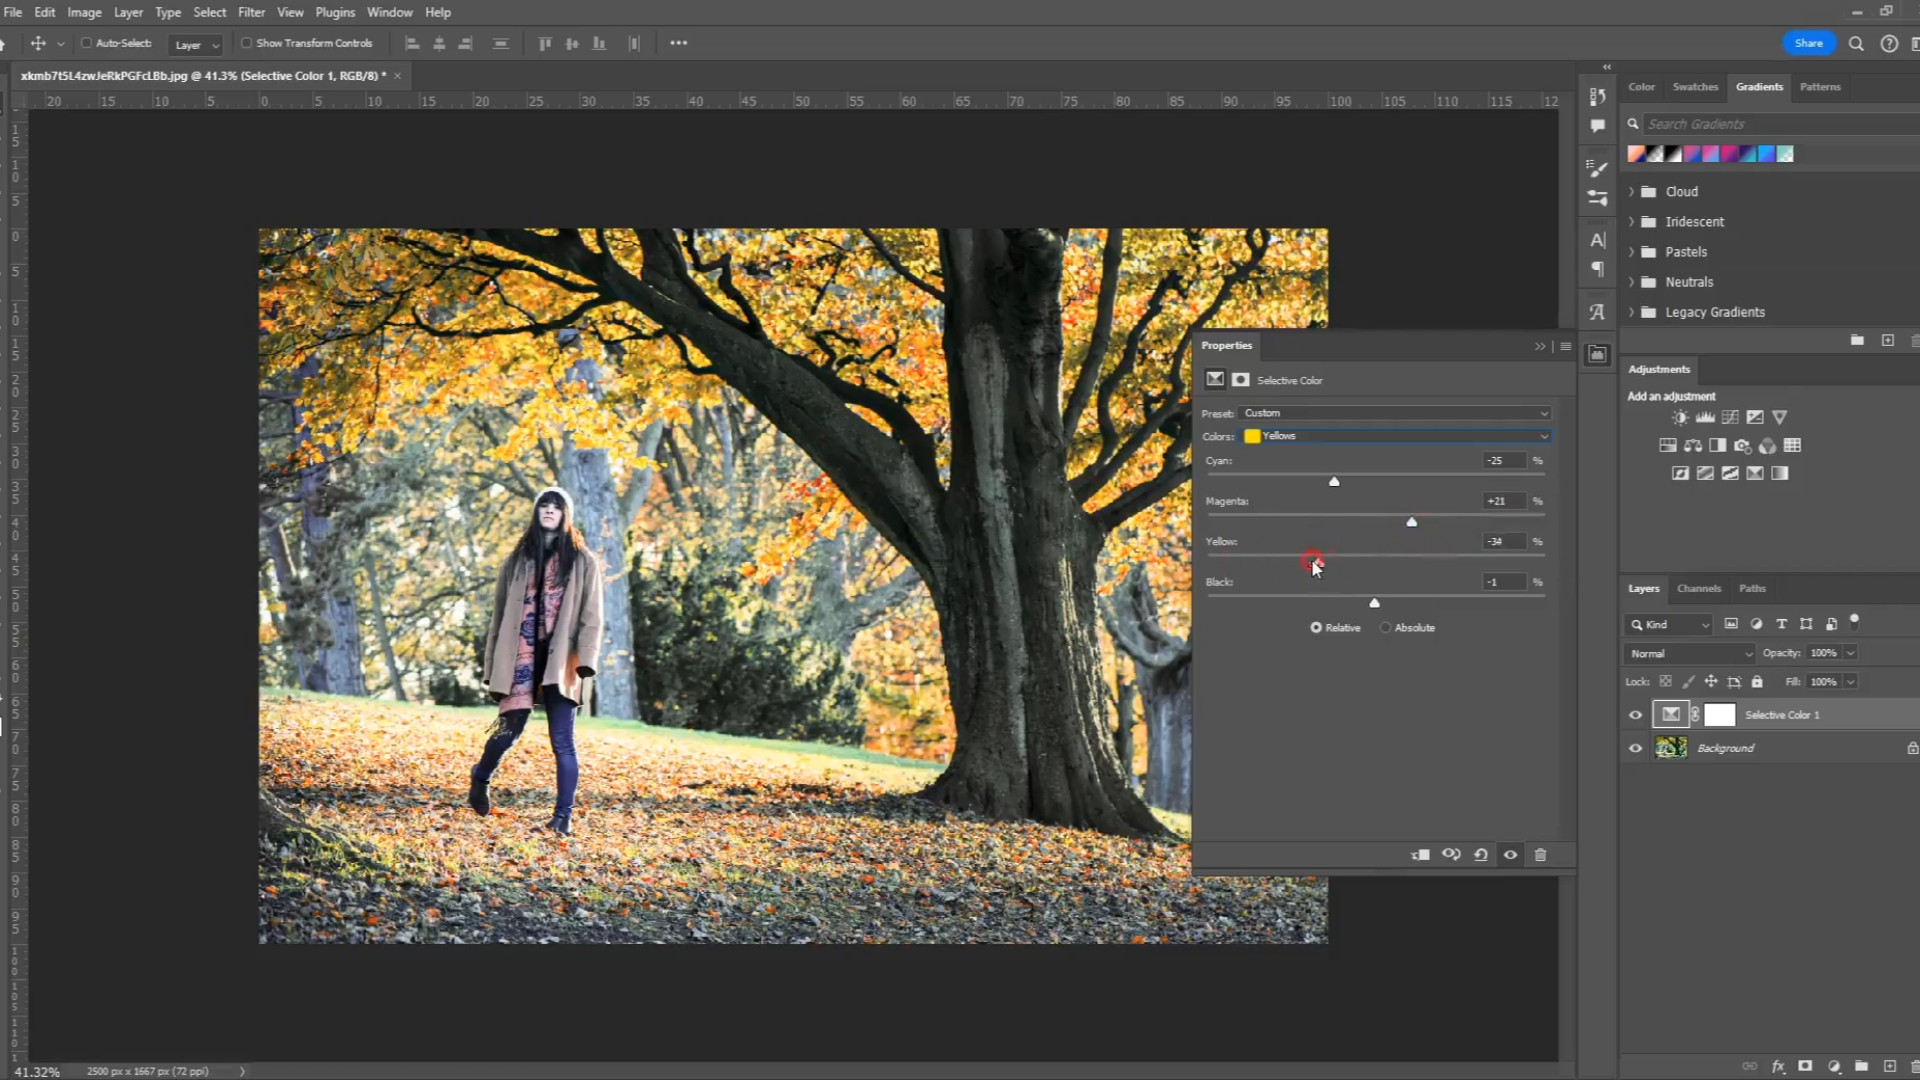Open the Filter menu
The image size is (1920, 1080).
[251, 12]
